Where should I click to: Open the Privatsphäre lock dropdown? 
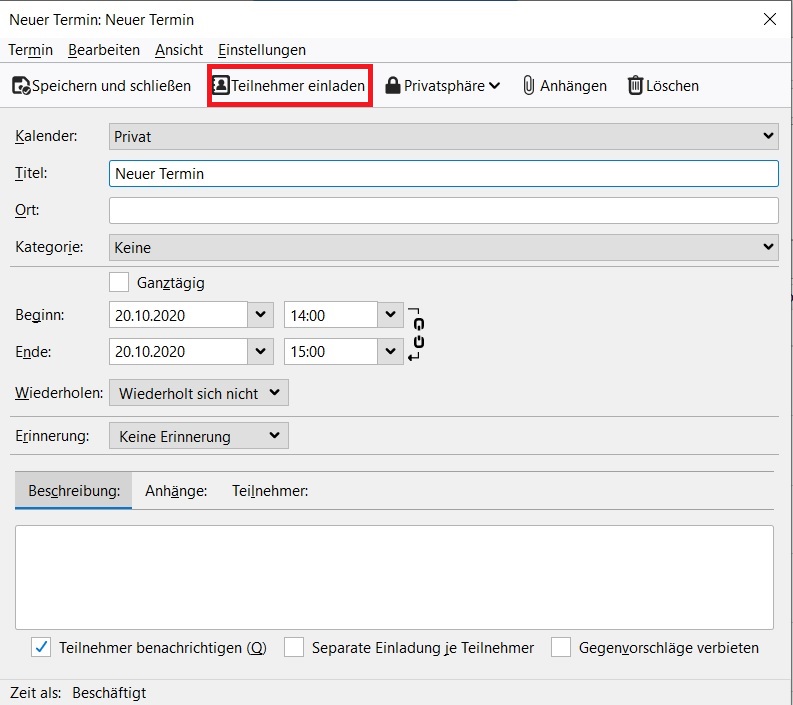[x=443, y=85]
